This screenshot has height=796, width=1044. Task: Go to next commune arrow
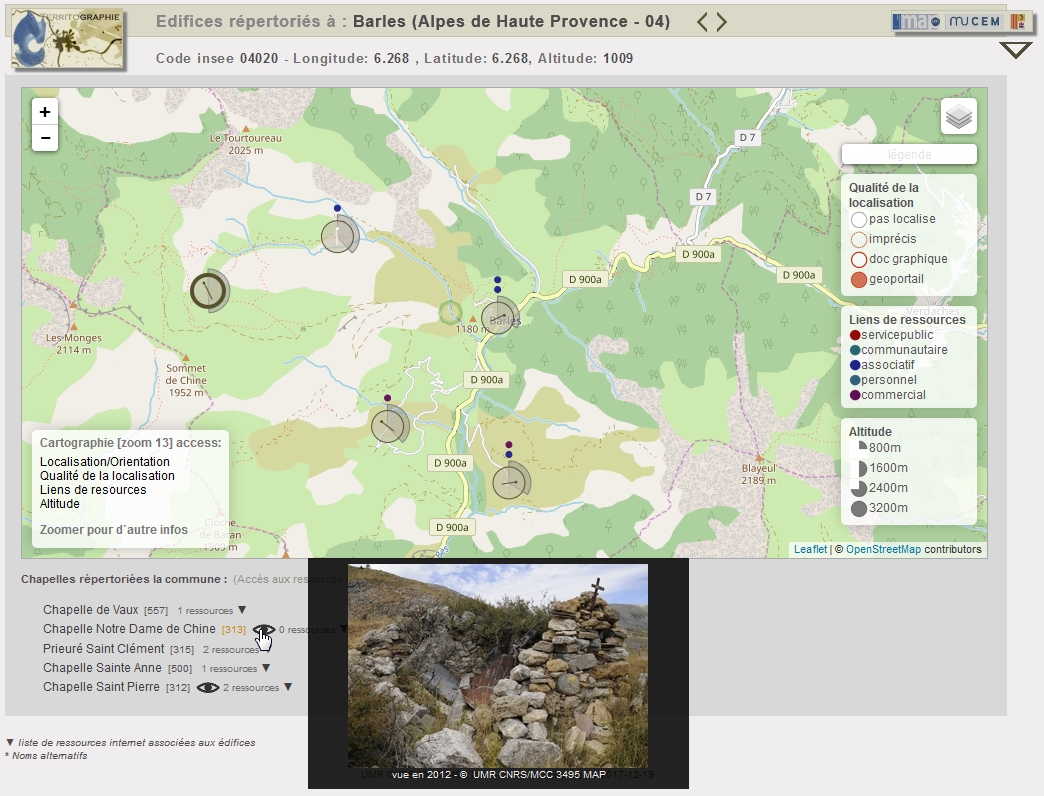click(722, 22)
